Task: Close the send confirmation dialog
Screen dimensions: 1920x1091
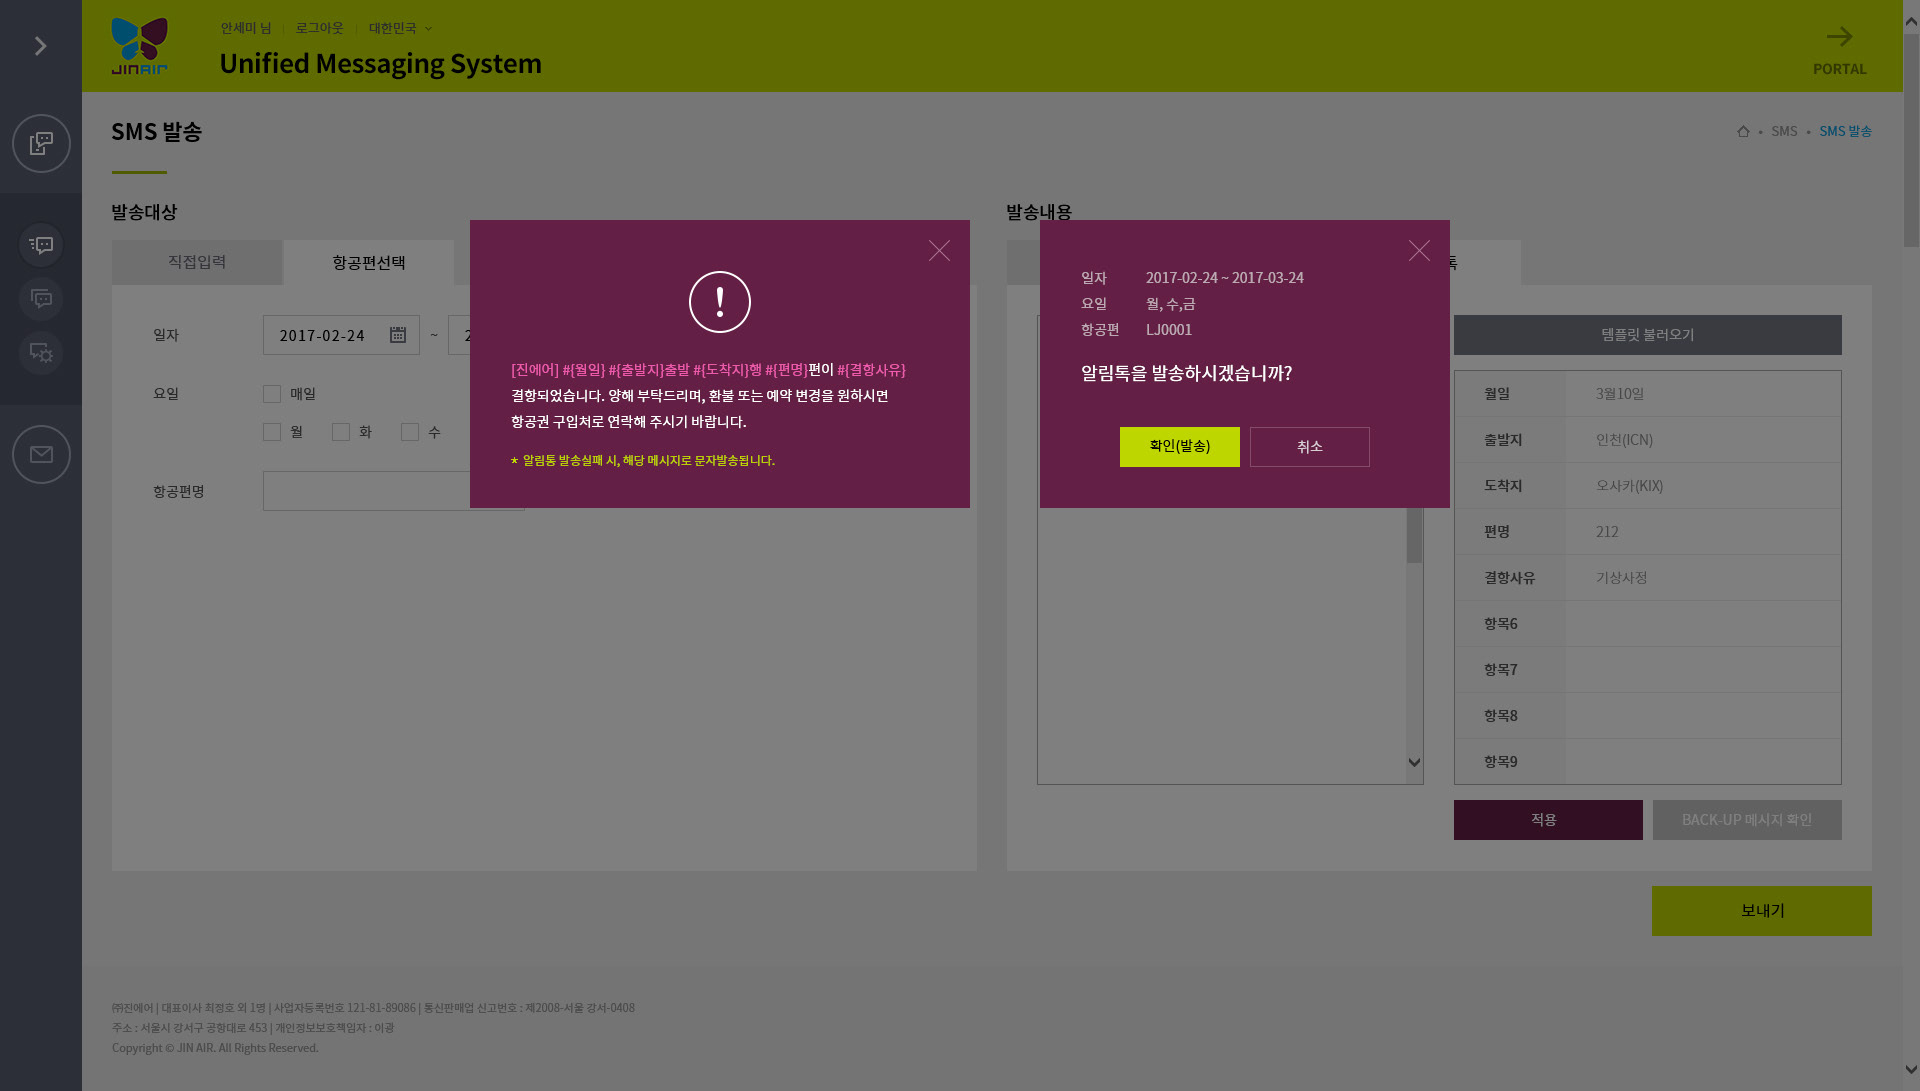Action: click(x=1419, y=251)
